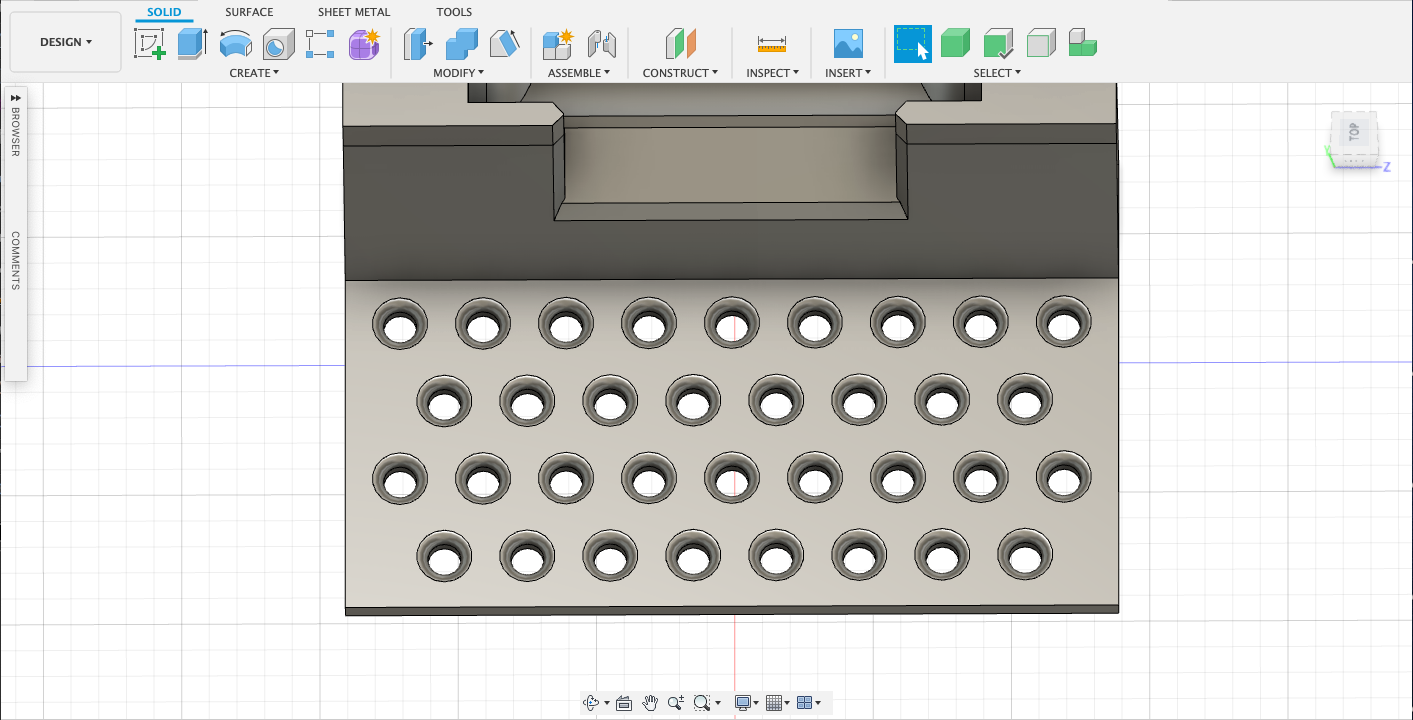Switch to the SURFACE tab
Screen dimensions: 1413x720
pyautogui.click(x=249, y=12)
